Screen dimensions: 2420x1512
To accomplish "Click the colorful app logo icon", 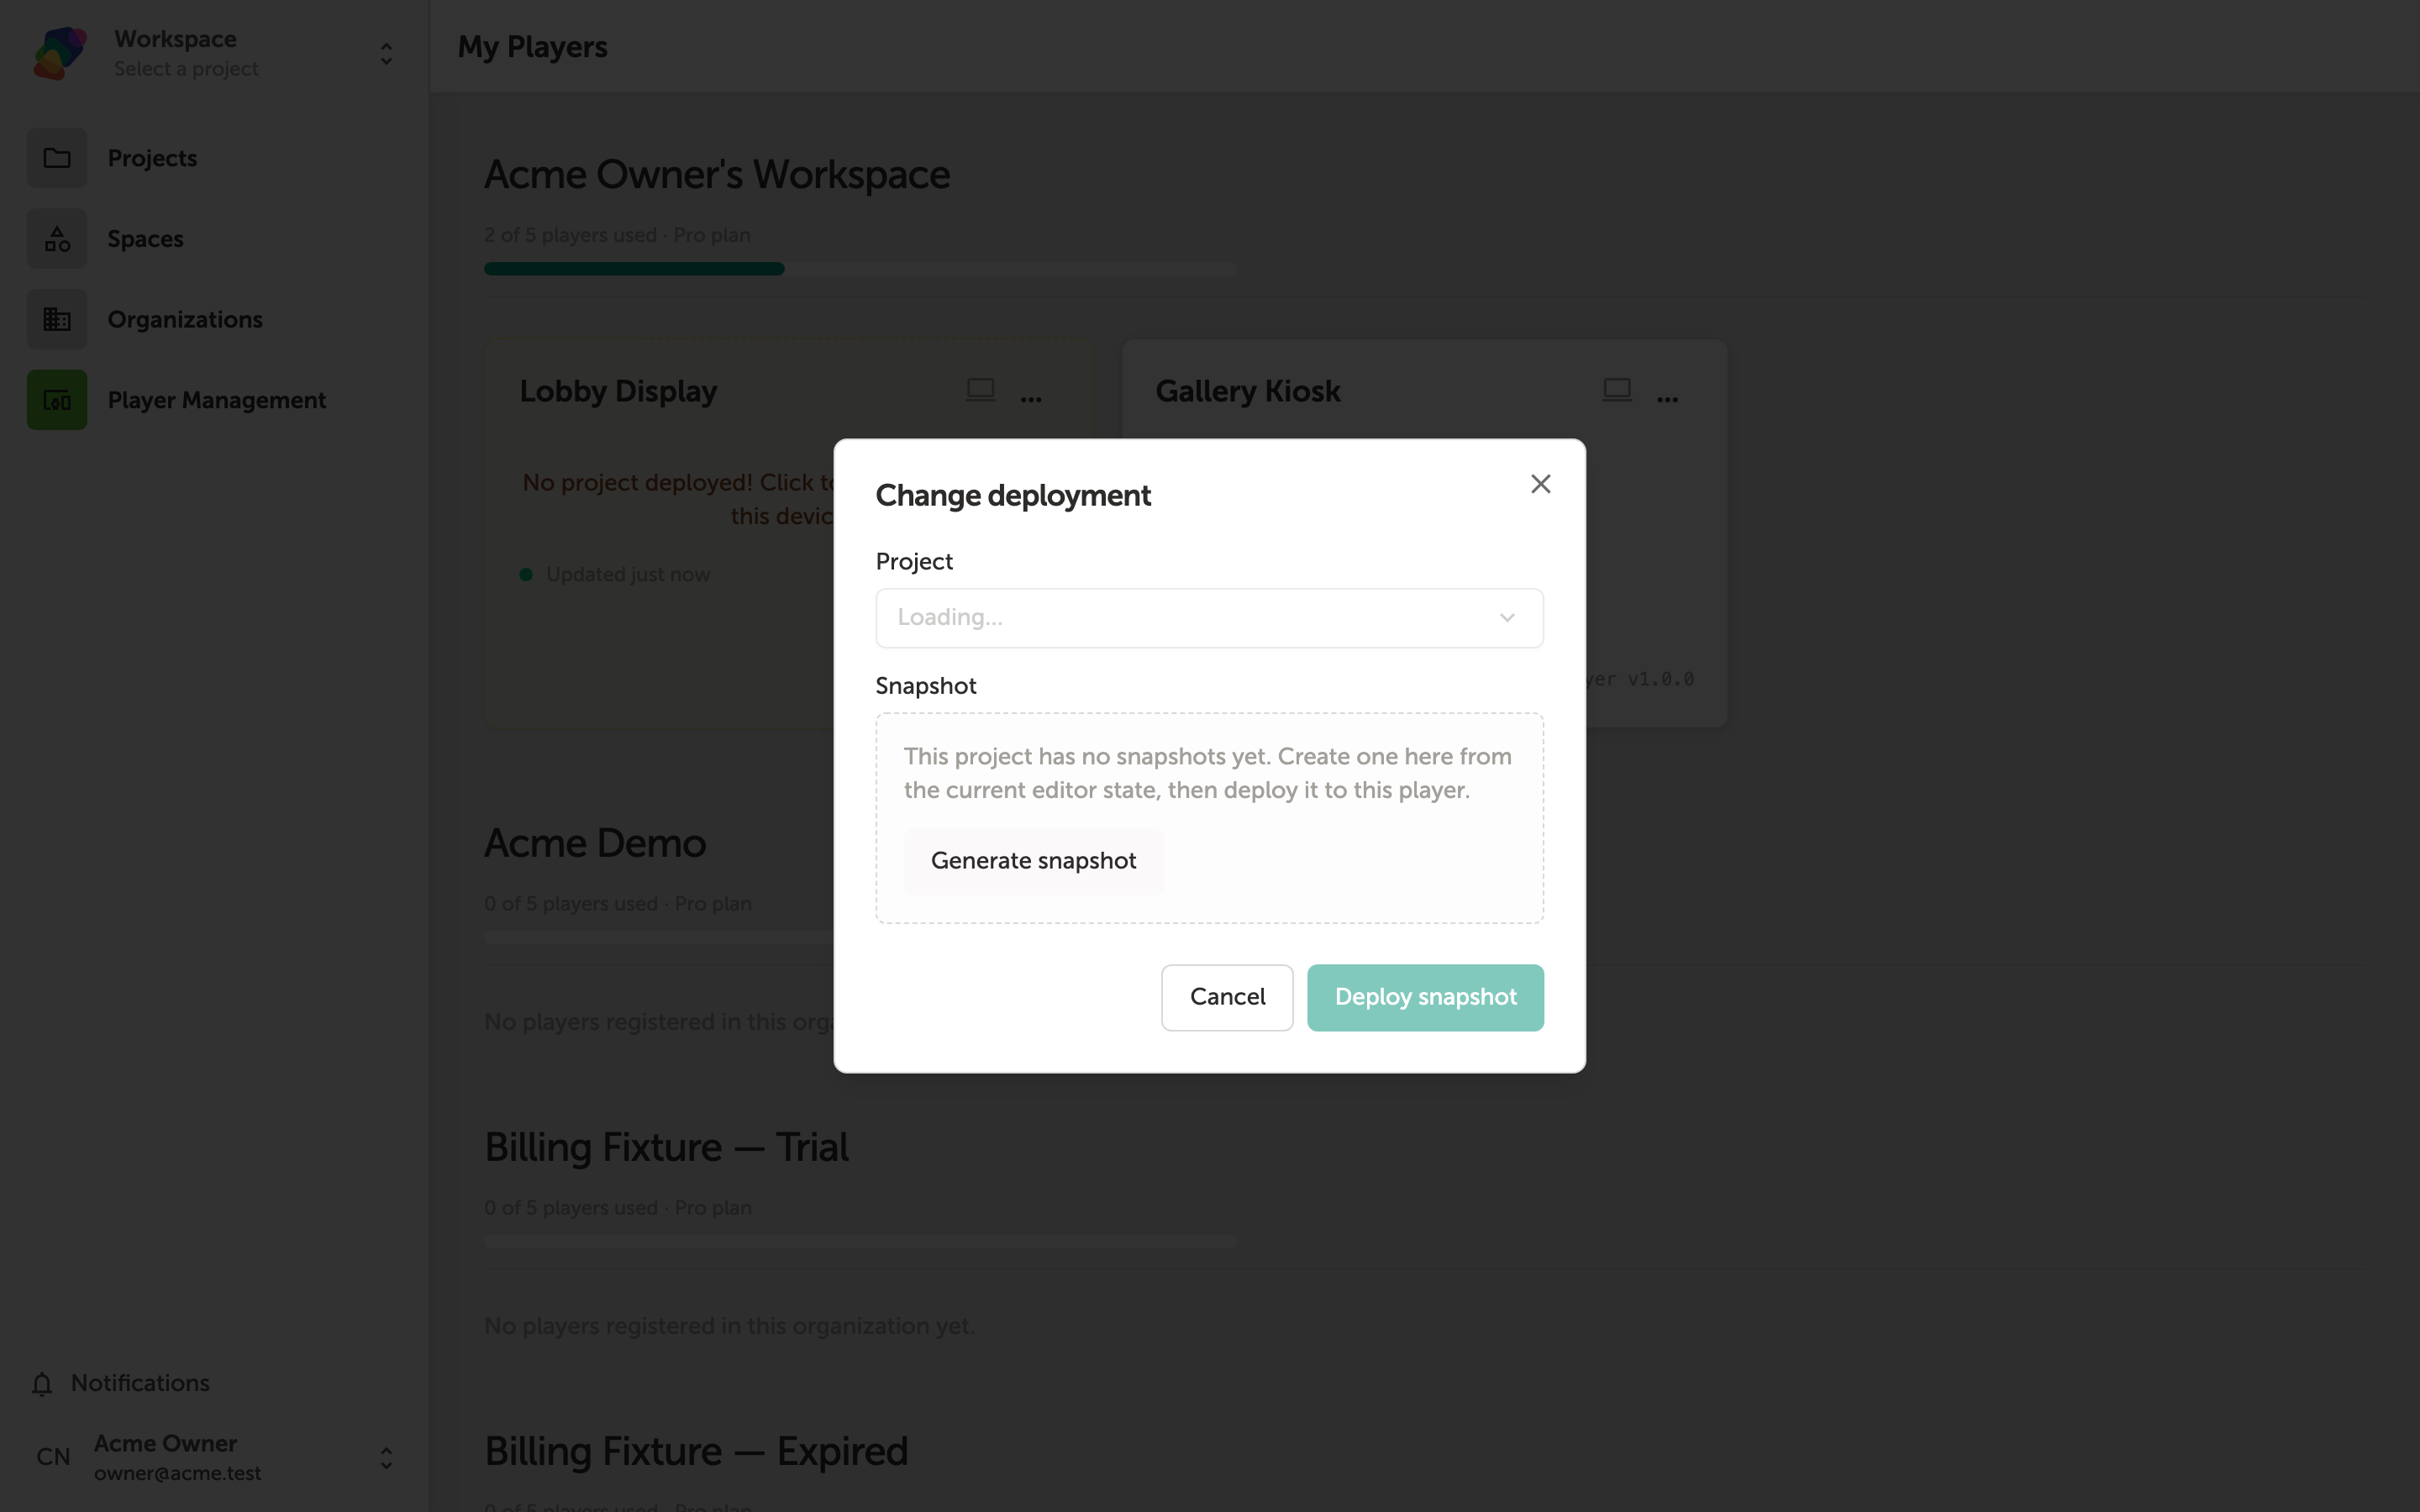I will click(x=60, y=53).
